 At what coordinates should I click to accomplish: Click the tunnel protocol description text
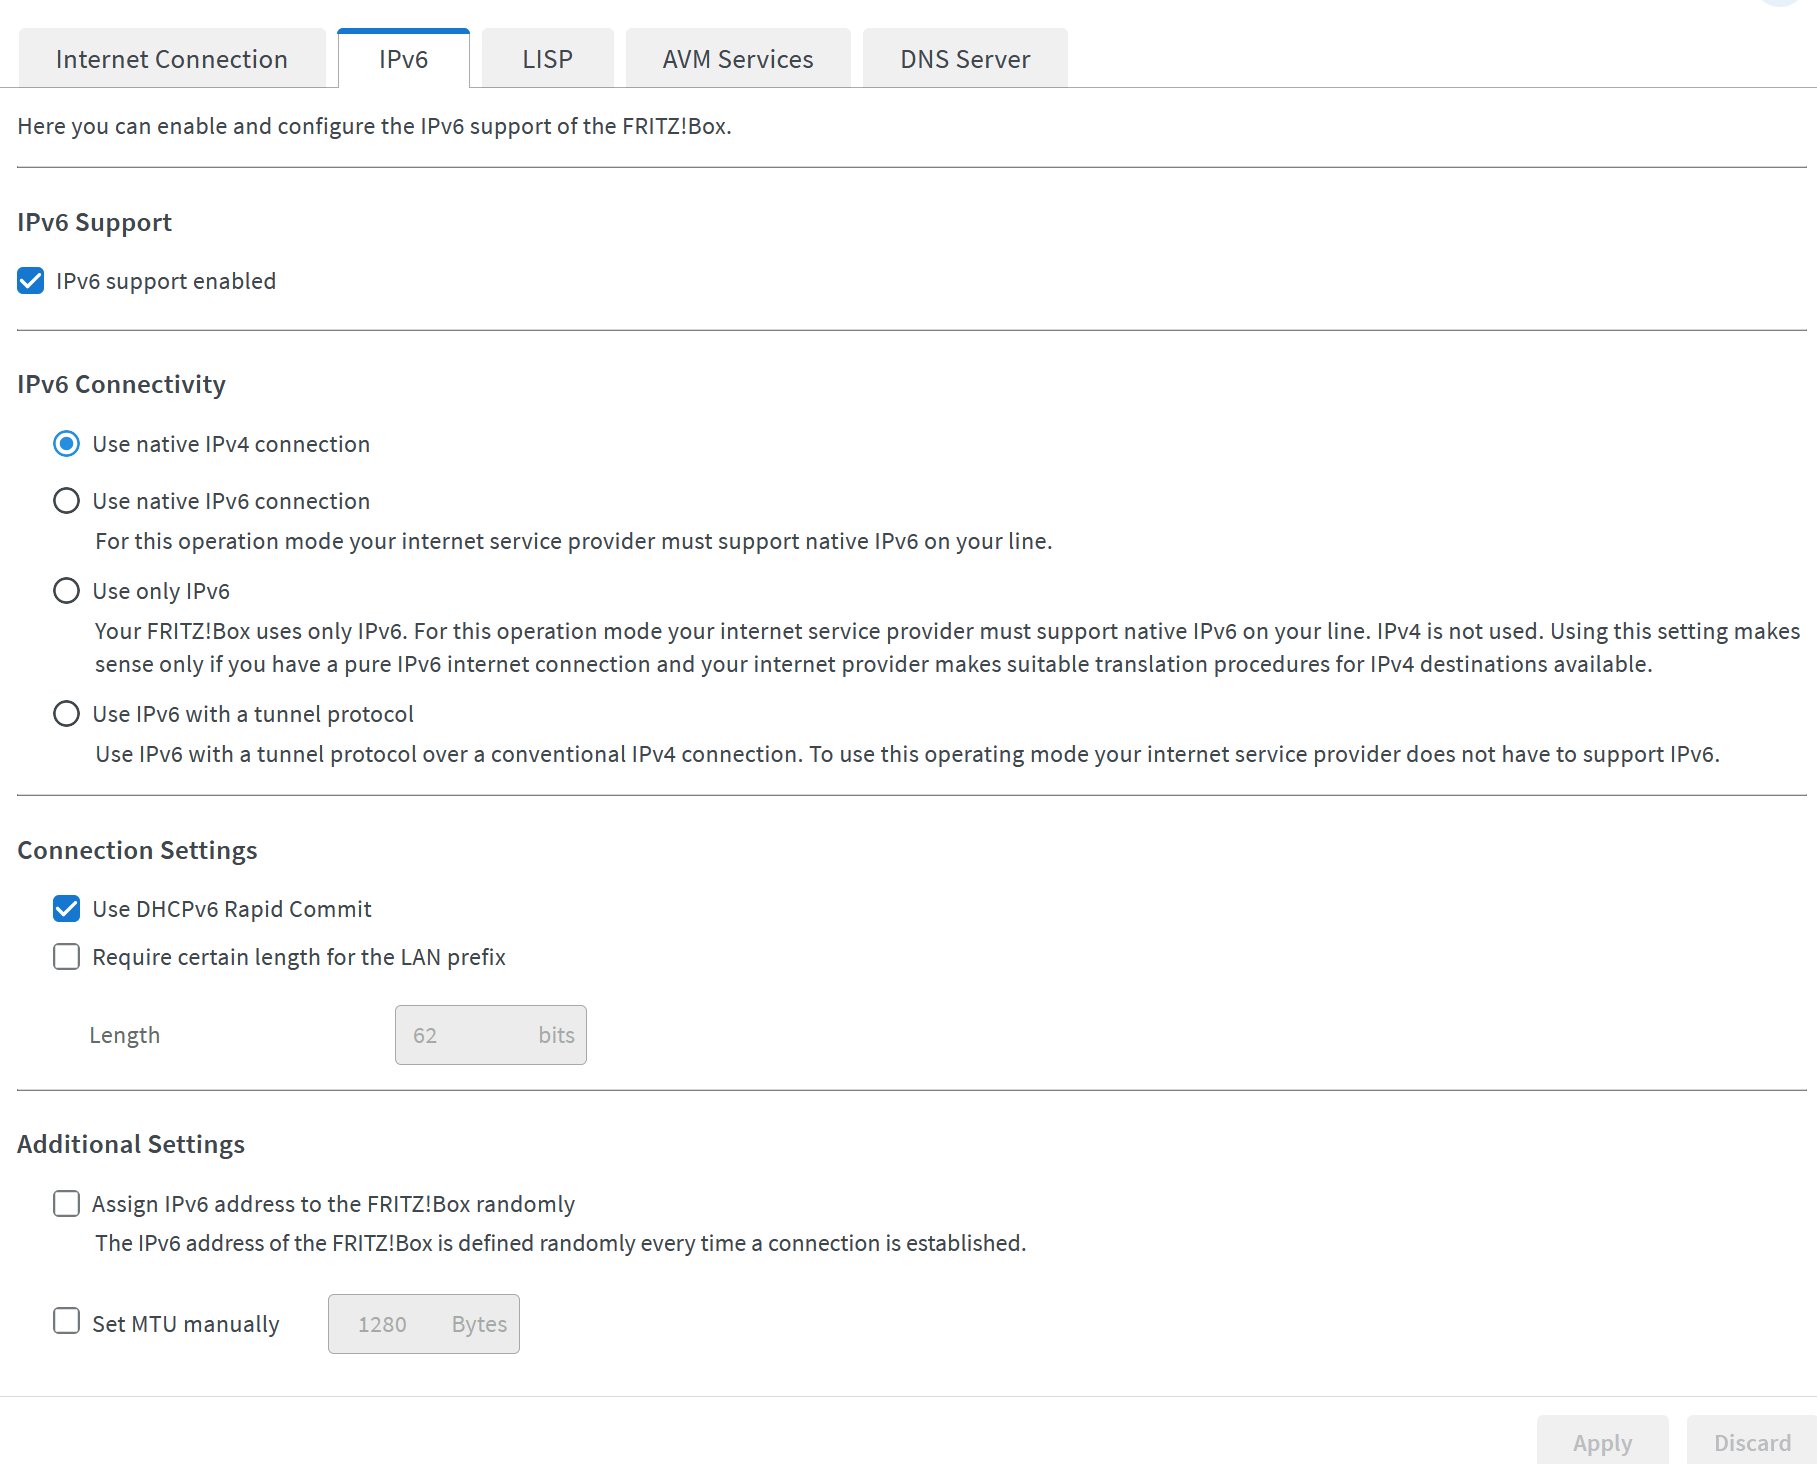pos(908,754)
